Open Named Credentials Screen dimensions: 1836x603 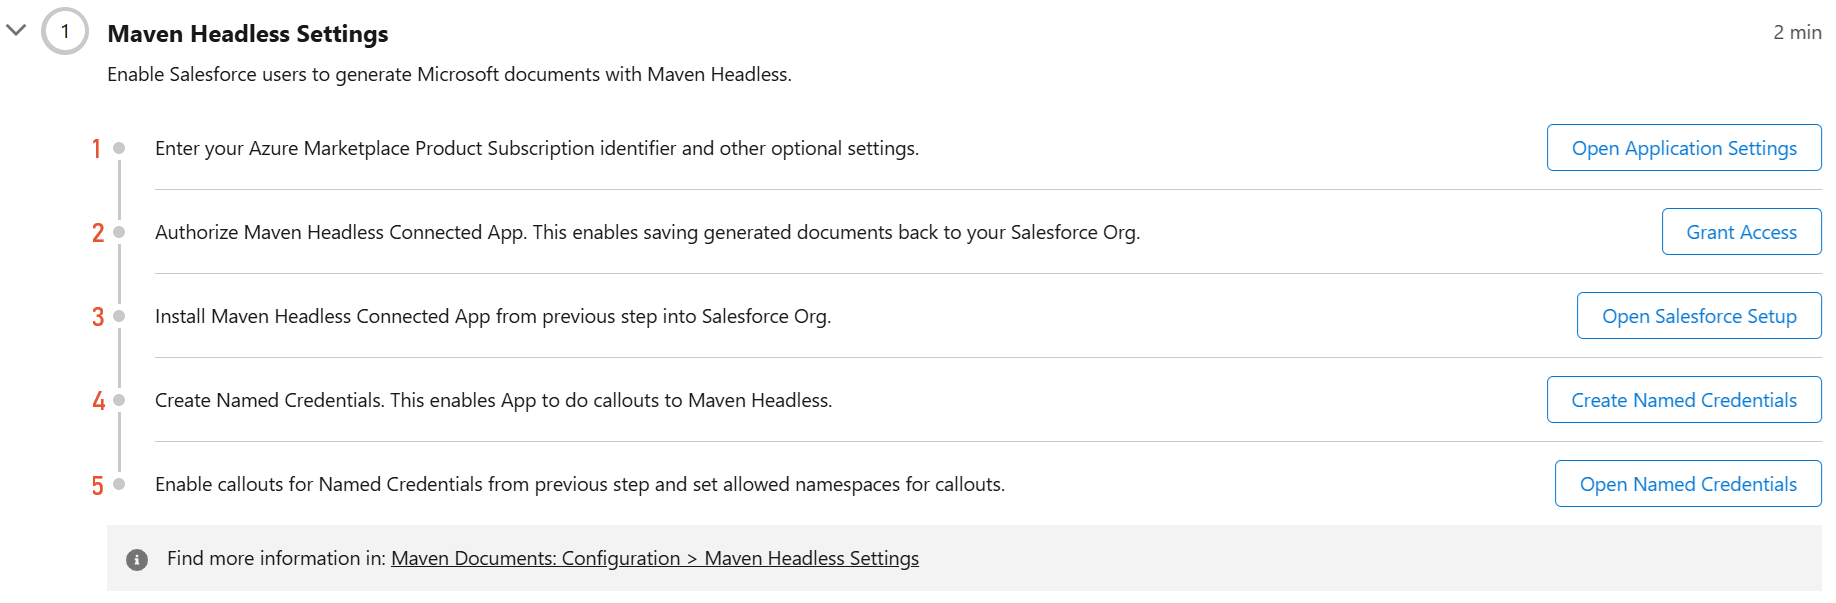tap(1688, 484)
